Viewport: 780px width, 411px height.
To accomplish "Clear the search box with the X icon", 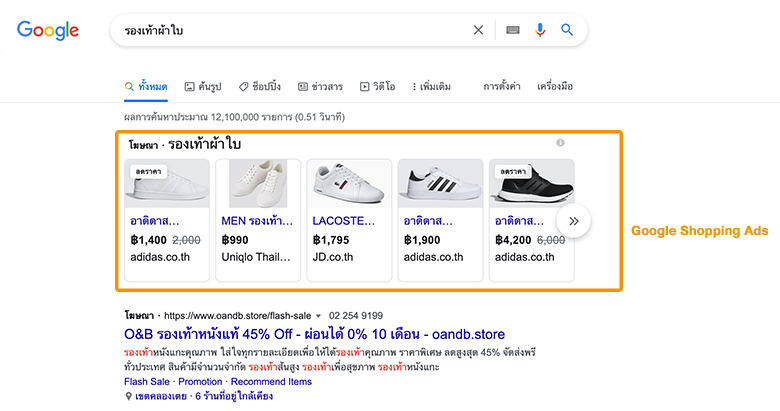I will click(x=478, y=30).
